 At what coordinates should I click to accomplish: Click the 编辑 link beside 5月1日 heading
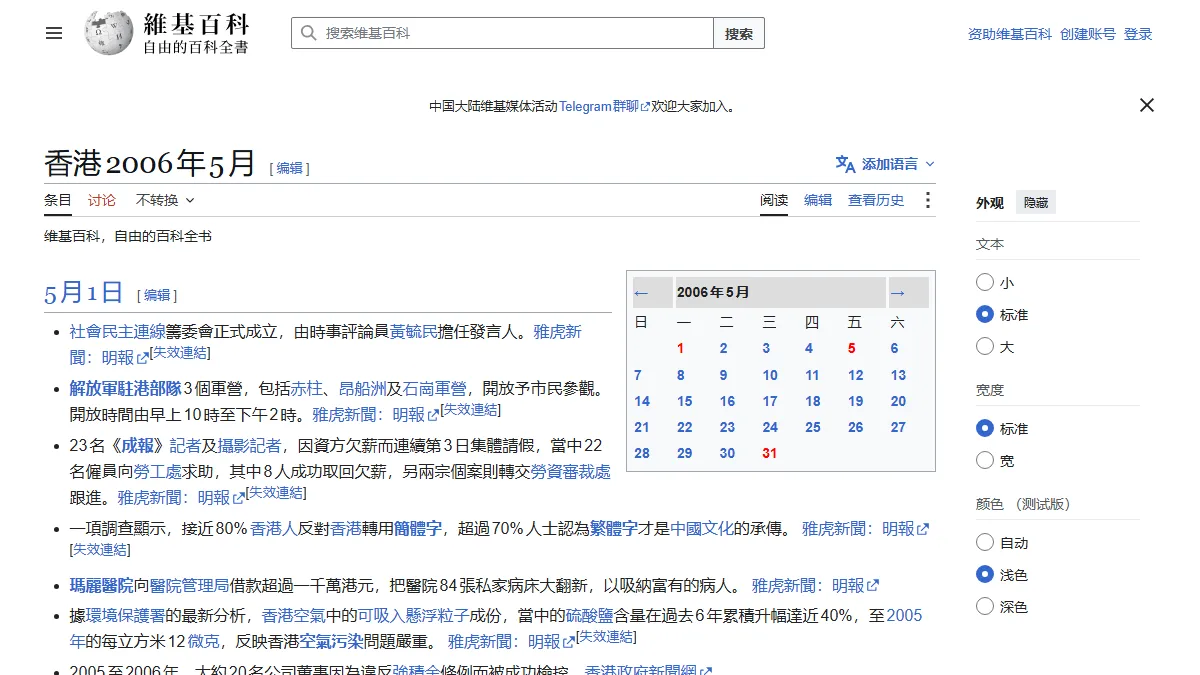[157, 295]
